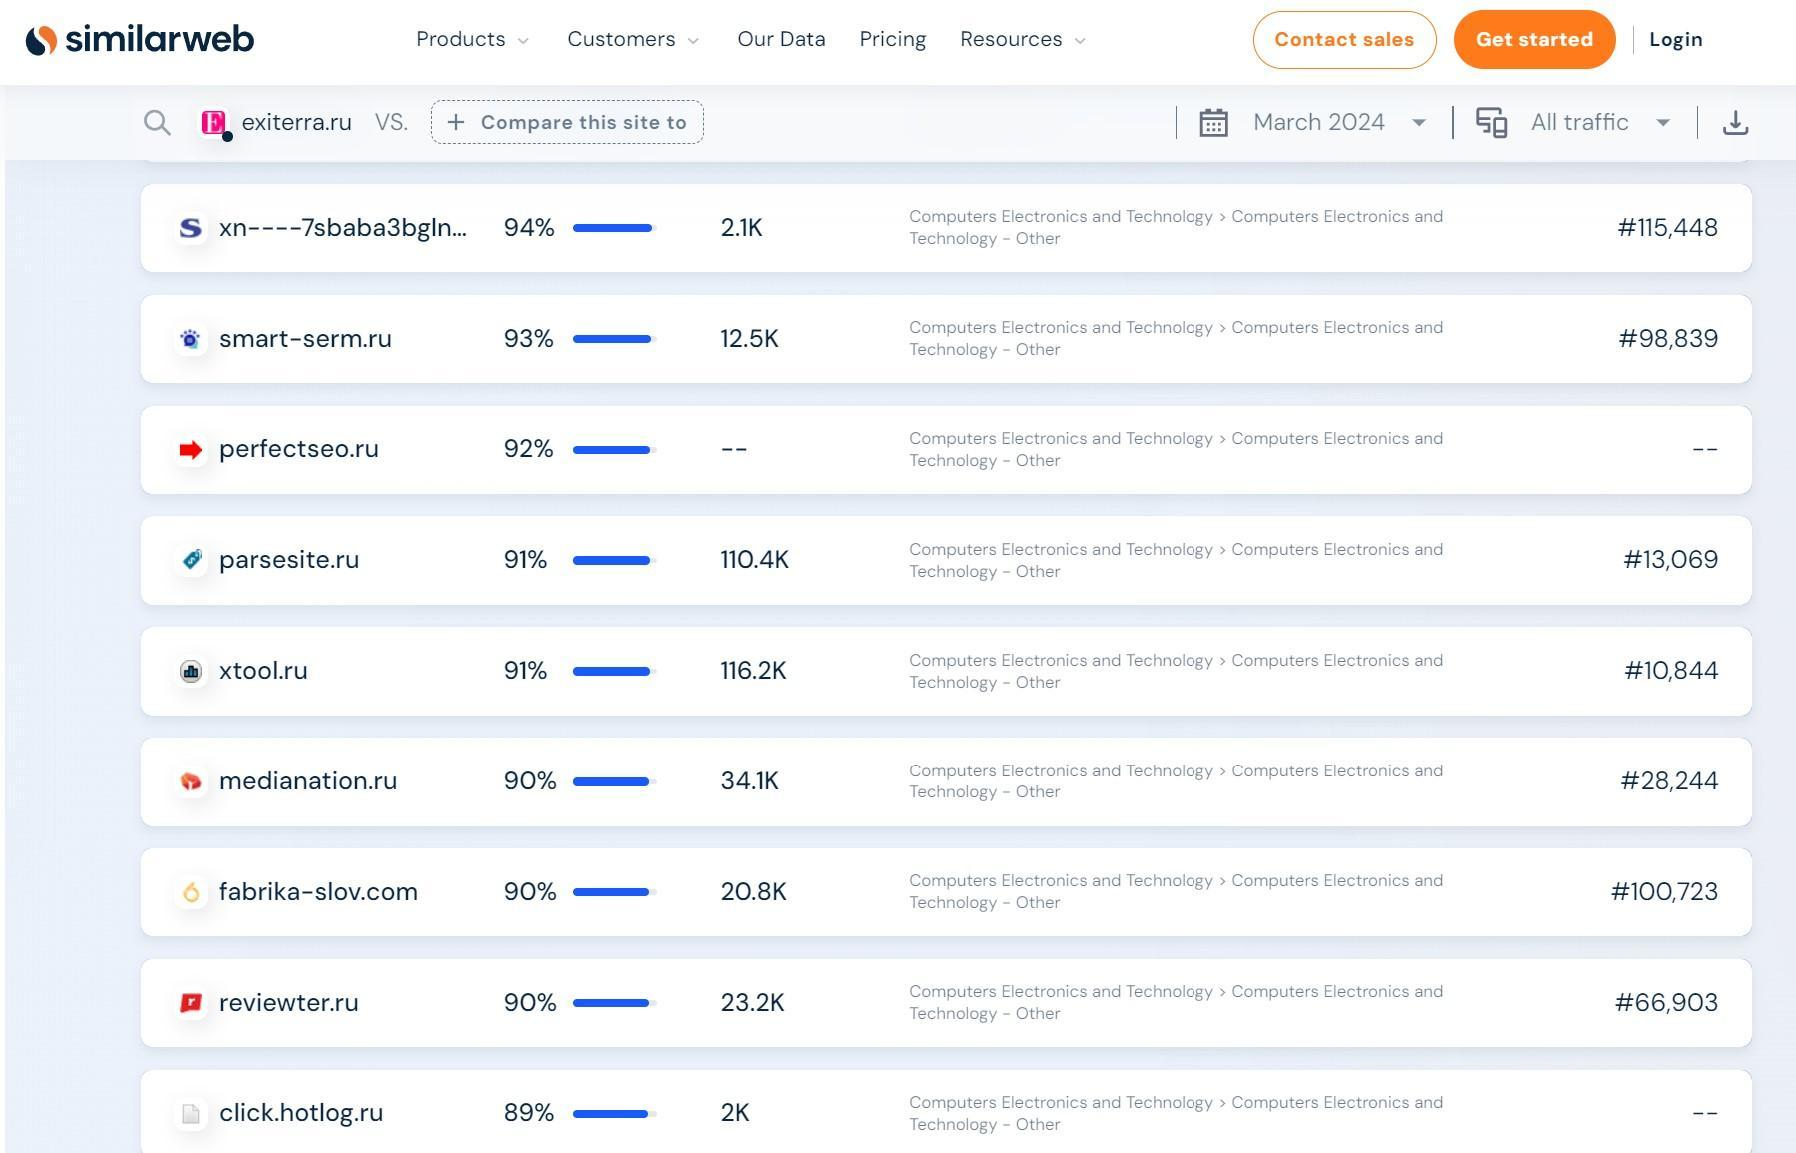
Task: Click the download icon
Action: pyautogui.click(x=1736, y=123)
